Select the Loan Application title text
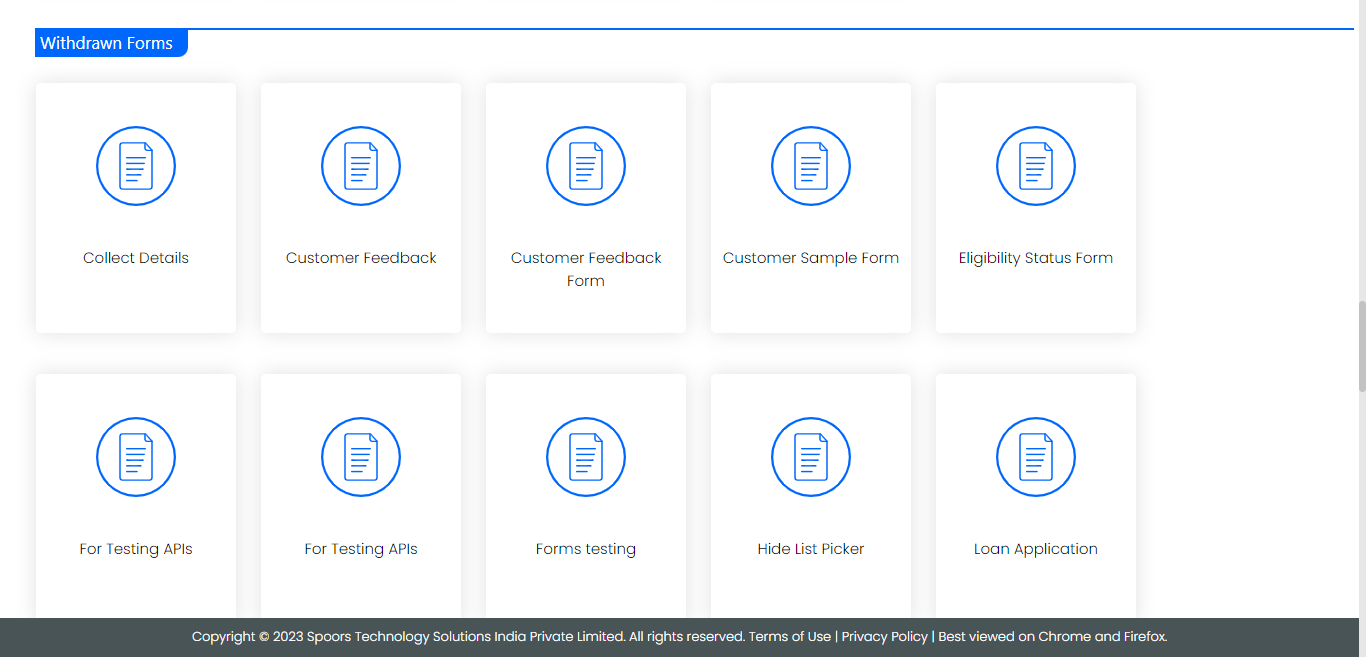Viewport: 1366px width, 657px height. (1036, 549)
